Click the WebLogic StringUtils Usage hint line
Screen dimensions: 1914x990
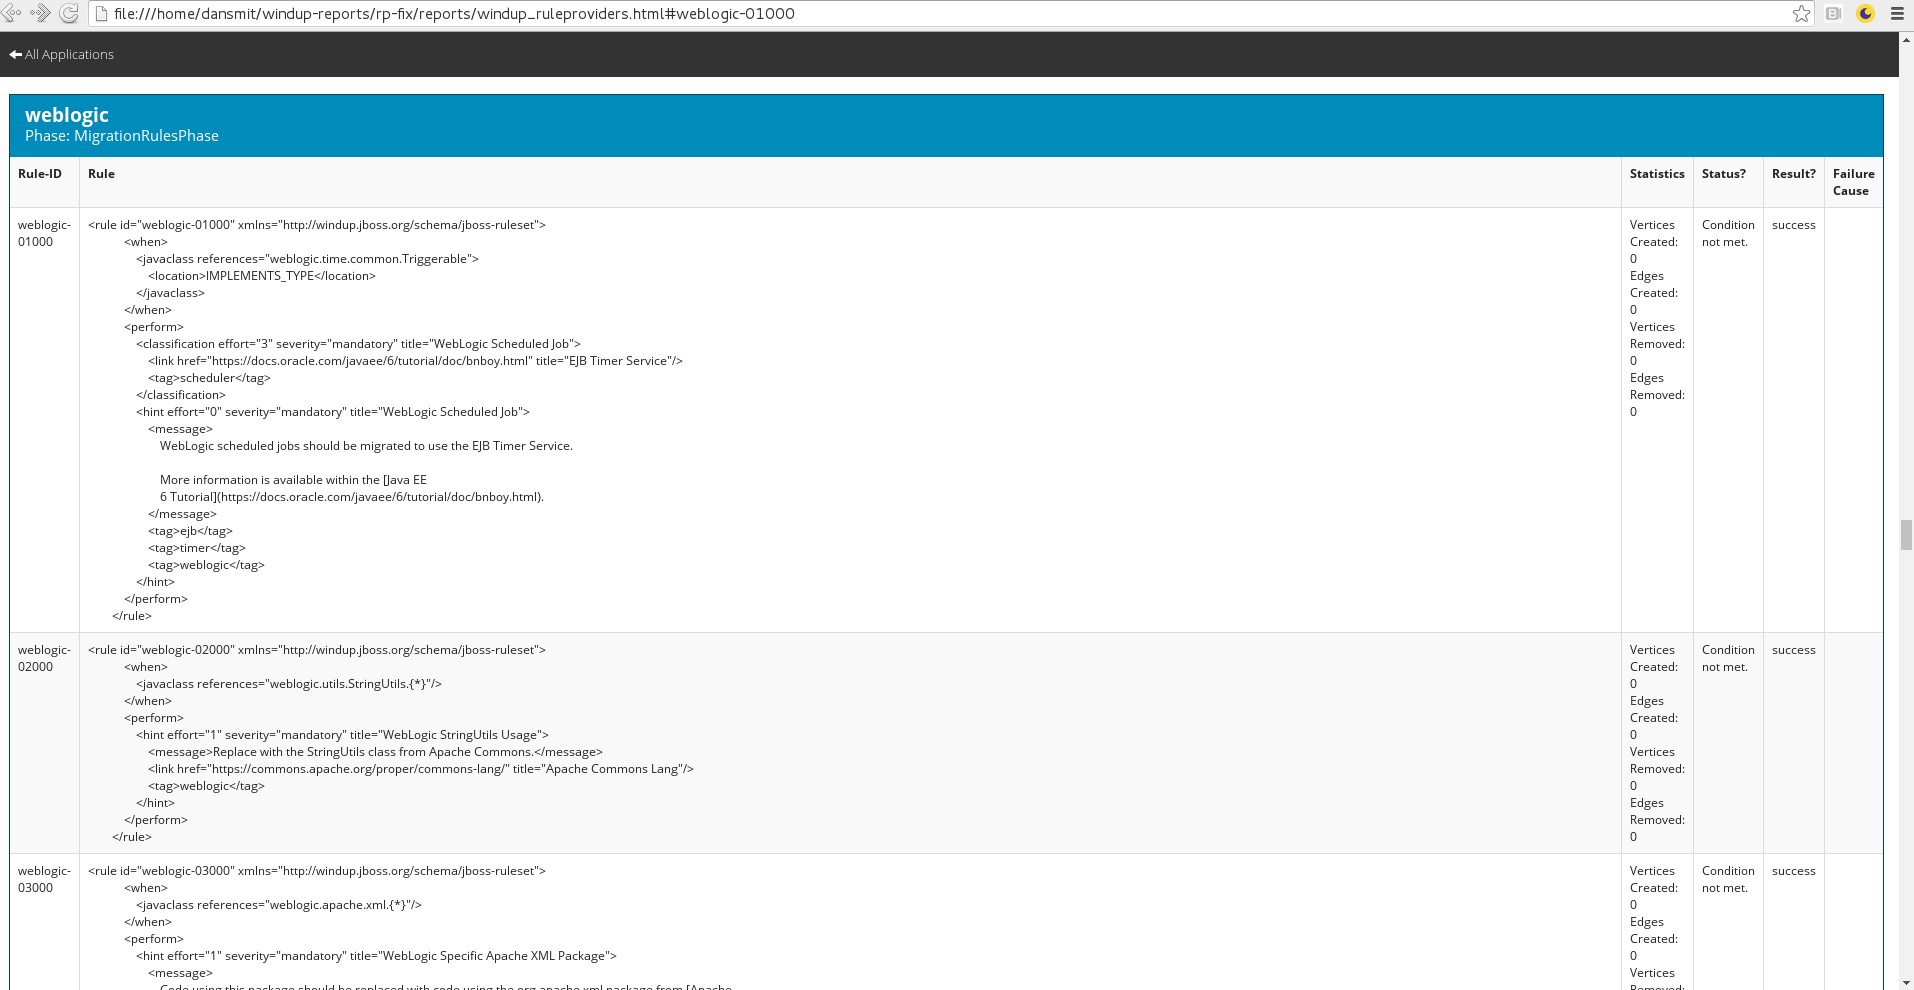coord(342,735)
